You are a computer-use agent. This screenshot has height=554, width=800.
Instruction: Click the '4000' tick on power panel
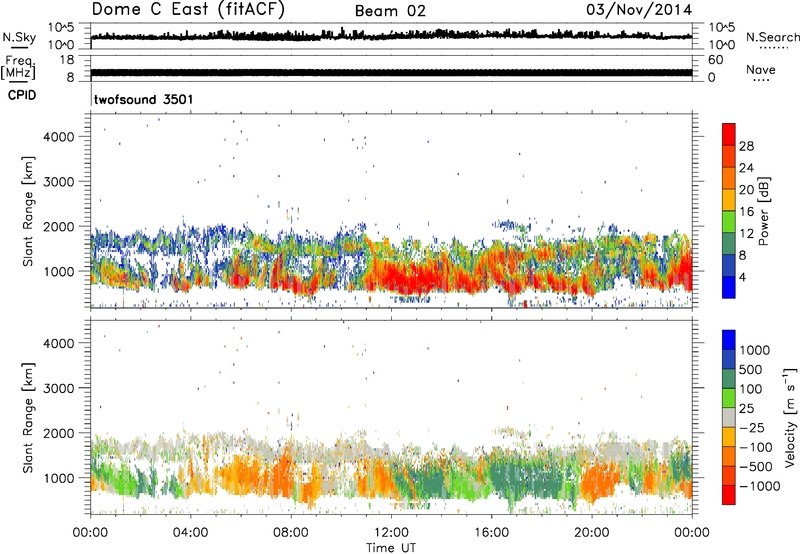click(59, 137)
